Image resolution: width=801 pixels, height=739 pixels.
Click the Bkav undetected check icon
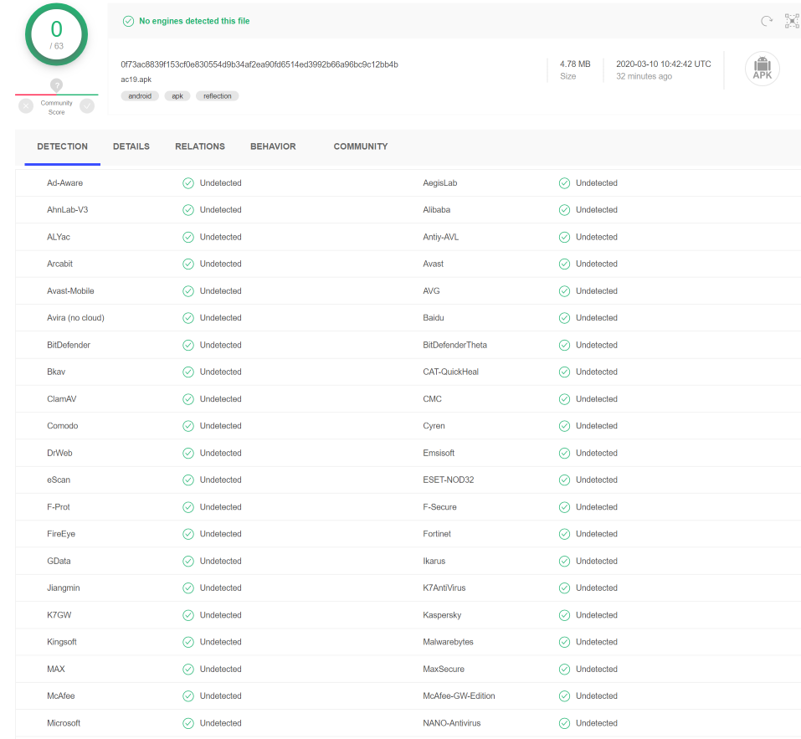188,372
